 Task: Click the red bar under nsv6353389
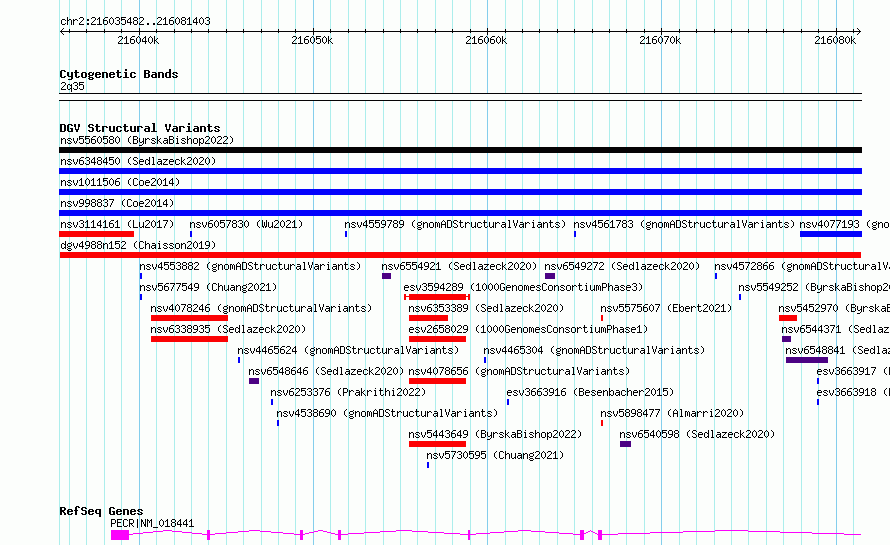tap(429, 318)
